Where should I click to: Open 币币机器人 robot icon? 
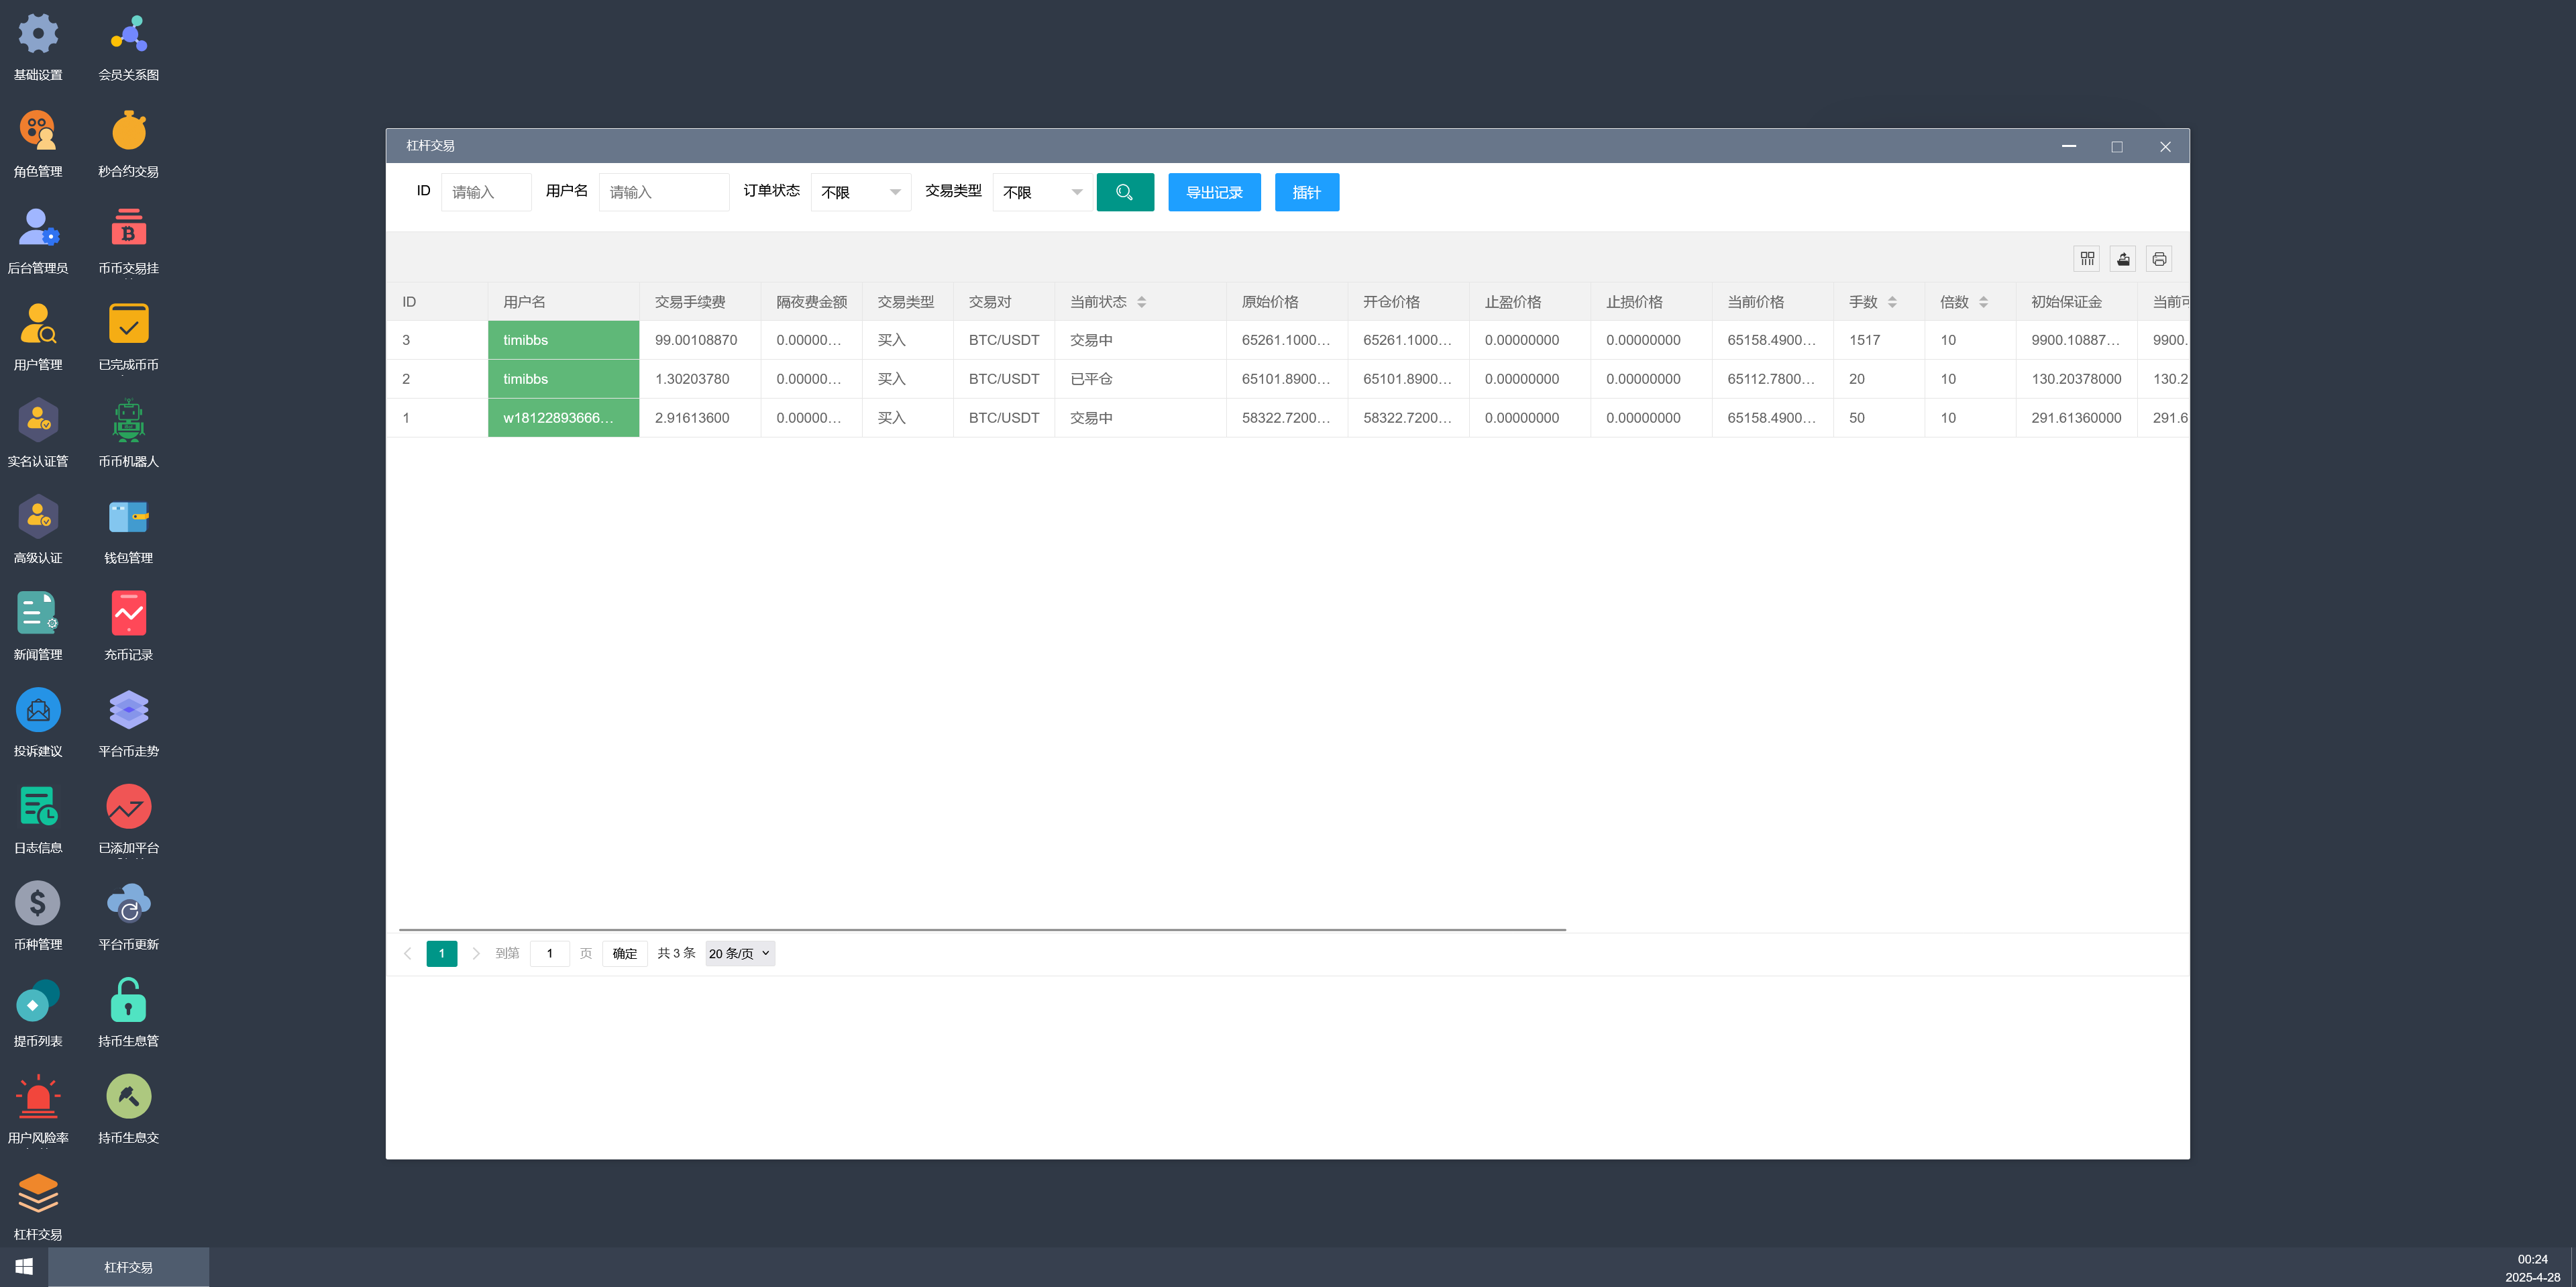pyautogui.click(x=128, y=422)
